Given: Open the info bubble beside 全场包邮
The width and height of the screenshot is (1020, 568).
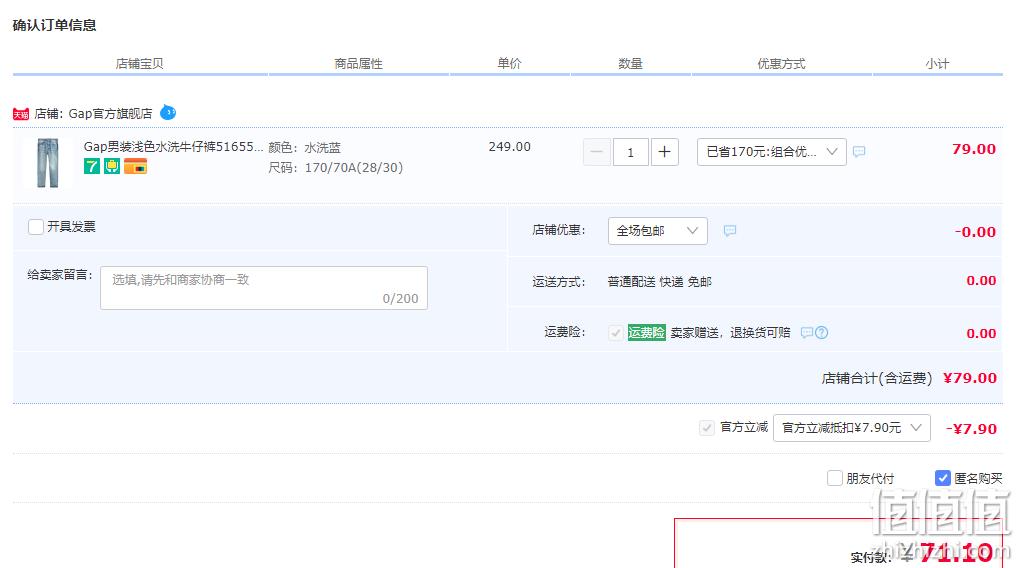Looking at the screenshot, I should pyautogui.click(x=729, y=230).
